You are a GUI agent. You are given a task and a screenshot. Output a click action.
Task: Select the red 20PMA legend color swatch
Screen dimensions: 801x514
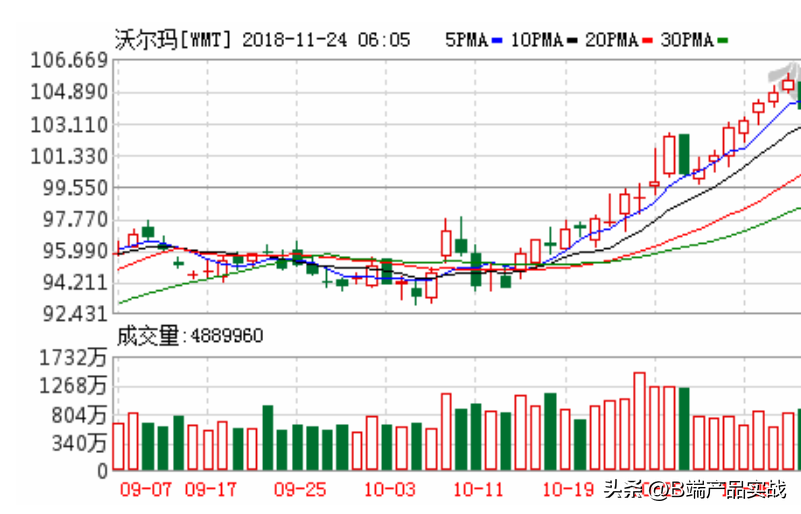click(647, 40)
